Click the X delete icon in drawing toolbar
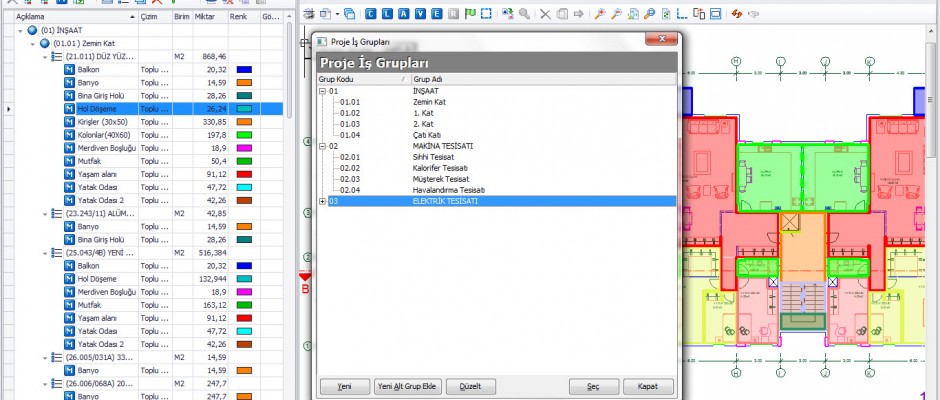The width and height of the screenshot is (940, 400). click(x=544, y=14)
